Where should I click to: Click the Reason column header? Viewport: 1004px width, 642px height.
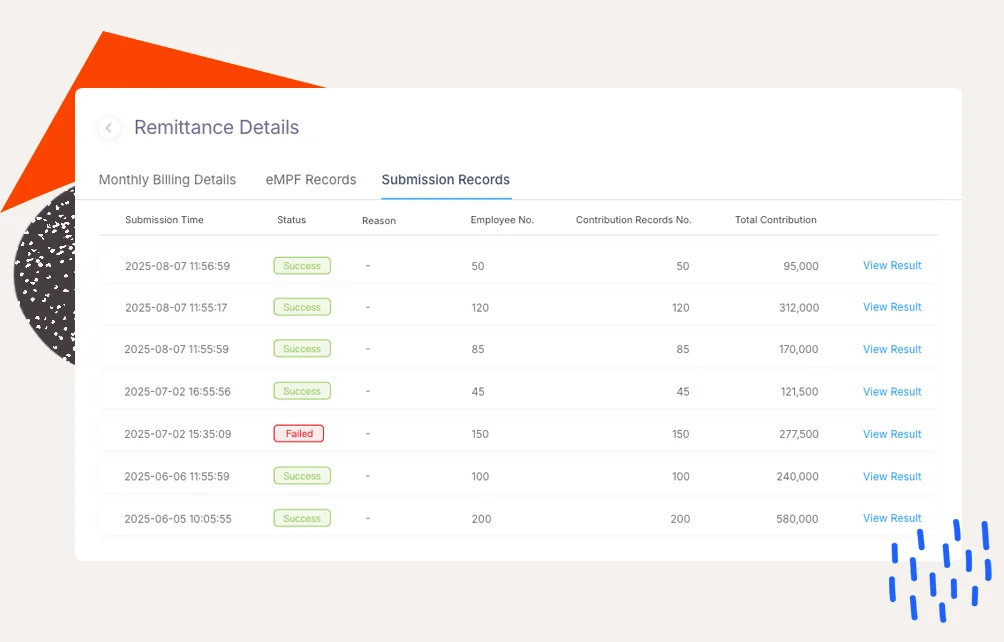(x=379, y=221)
